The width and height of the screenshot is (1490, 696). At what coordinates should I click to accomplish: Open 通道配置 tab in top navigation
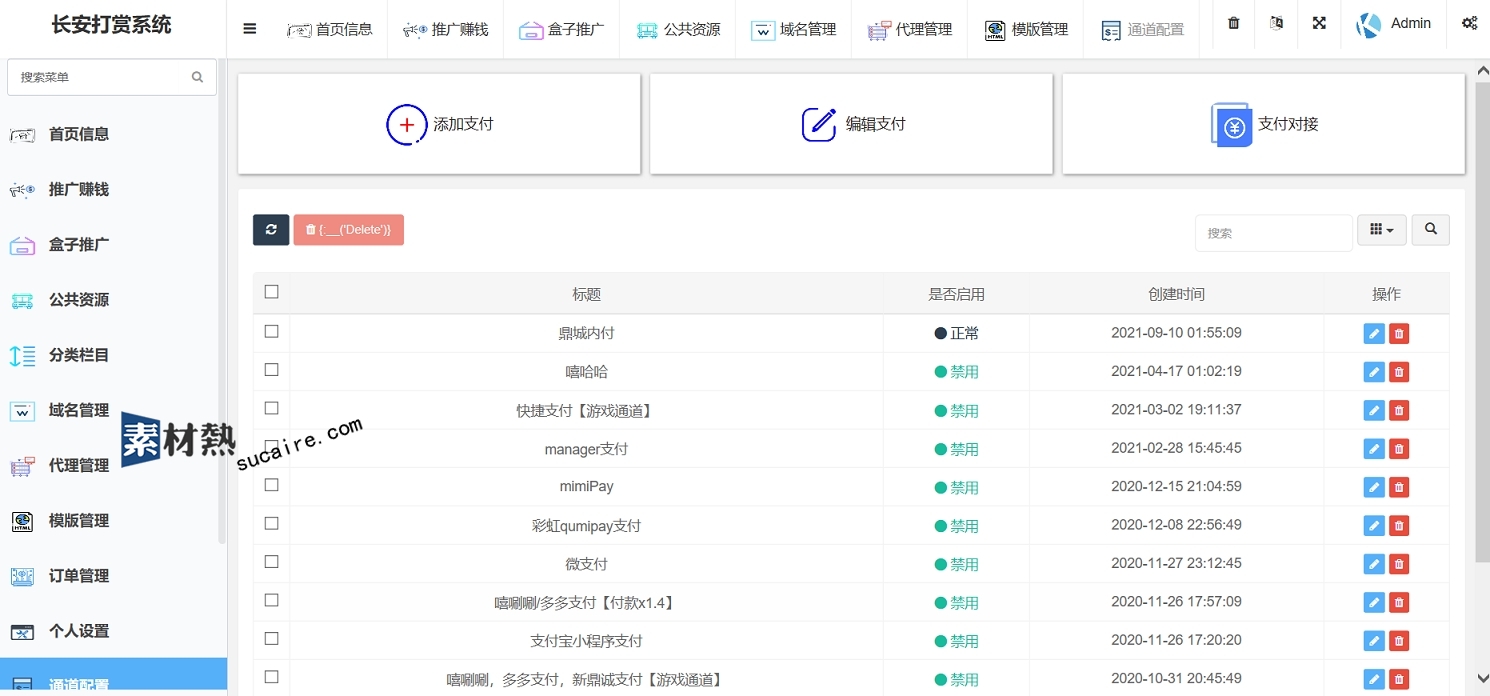(x=1141, y=30)
